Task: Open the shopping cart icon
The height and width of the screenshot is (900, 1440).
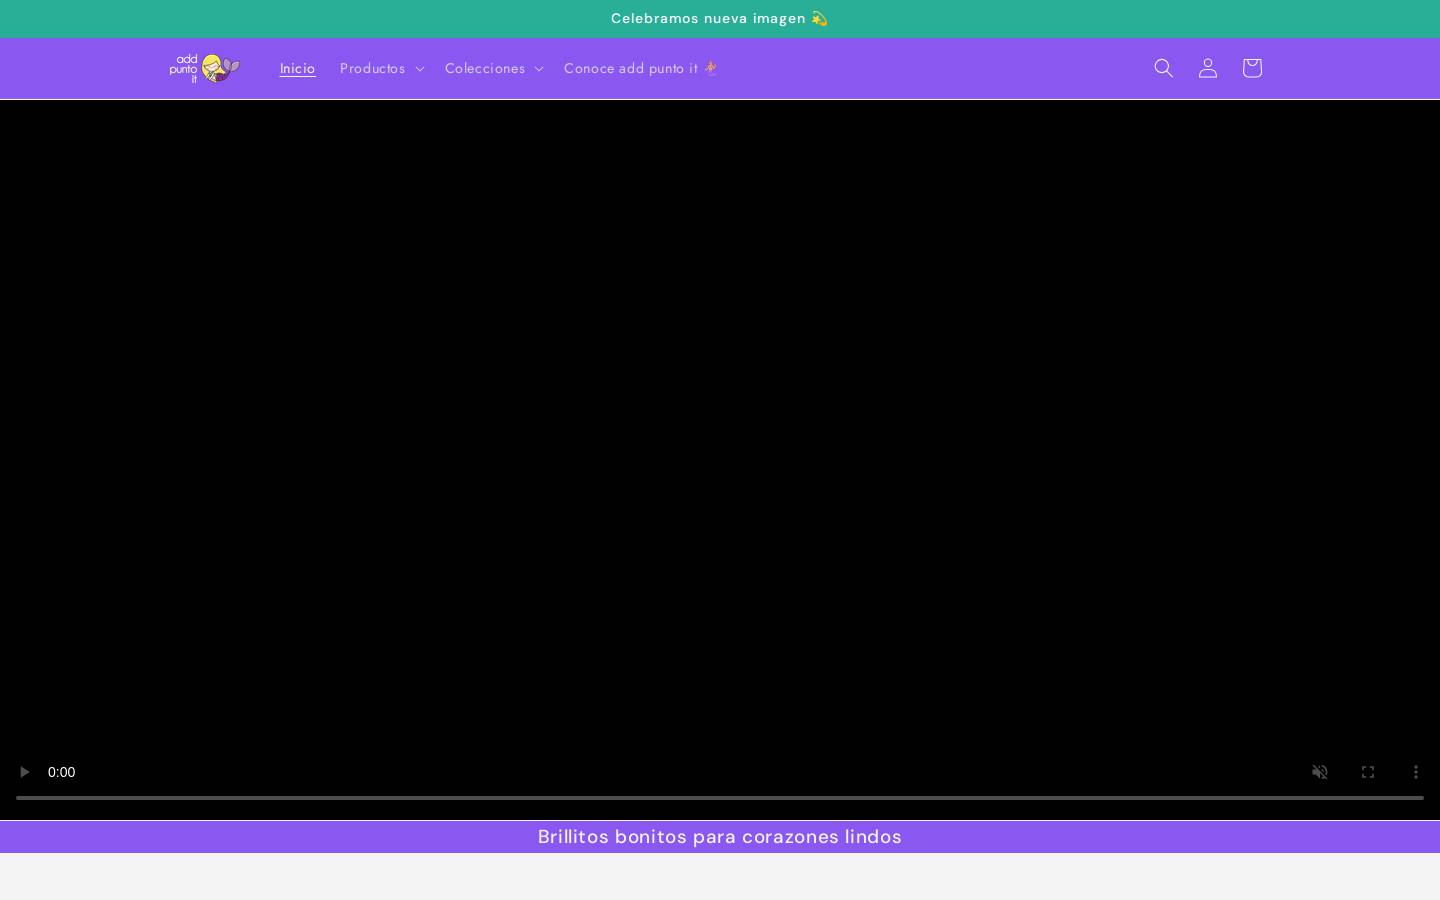Action: tap(1252, 68)
